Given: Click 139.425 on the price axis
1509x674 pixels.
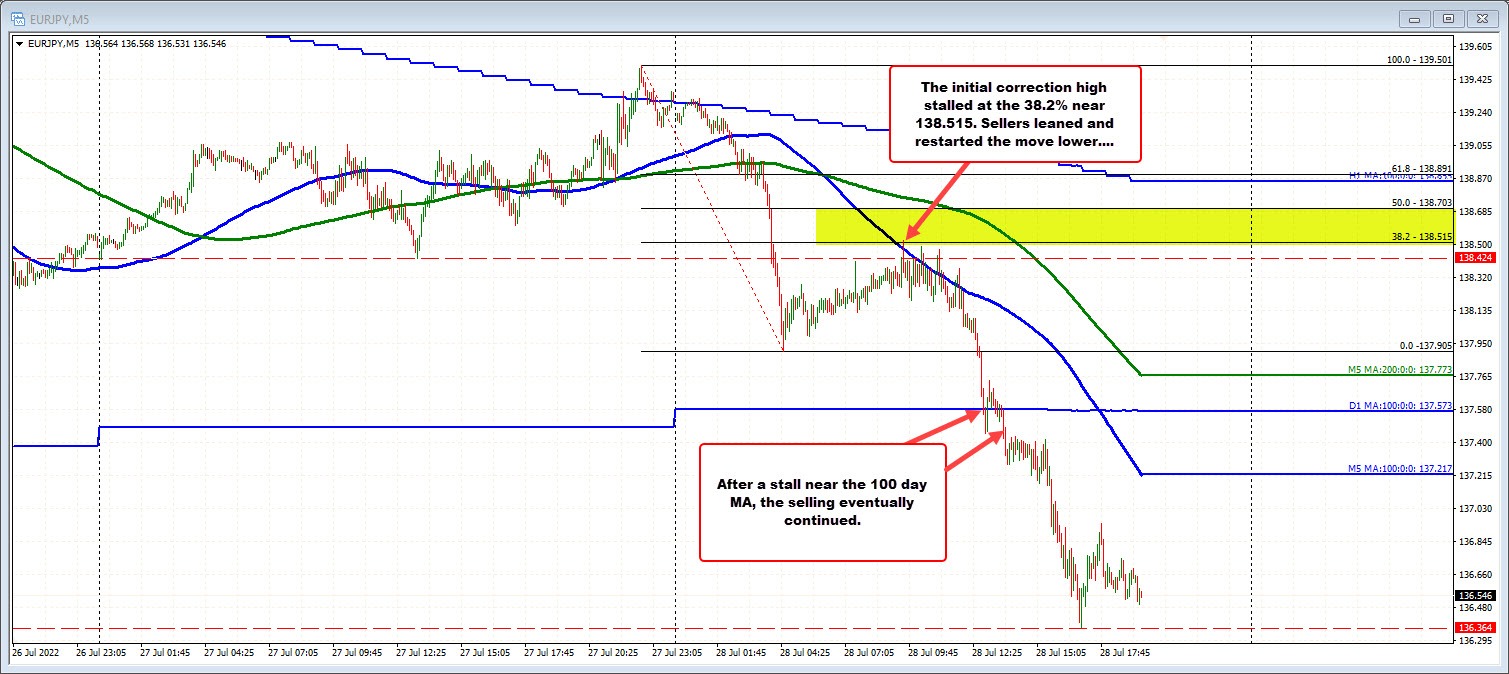Looking at the screenshot, I should [1476, 79].
